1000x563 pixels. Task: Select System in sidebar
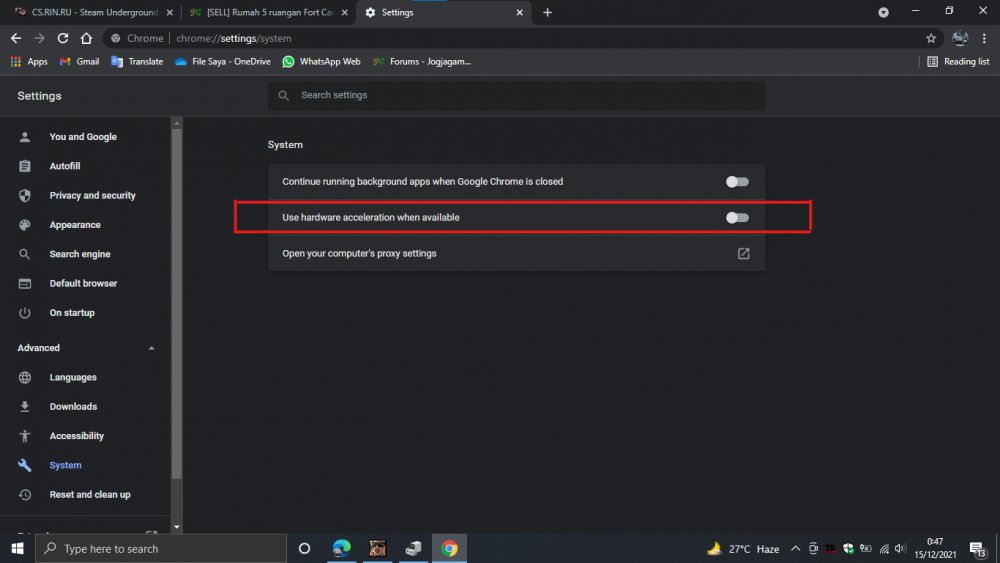tap(66, 465)
